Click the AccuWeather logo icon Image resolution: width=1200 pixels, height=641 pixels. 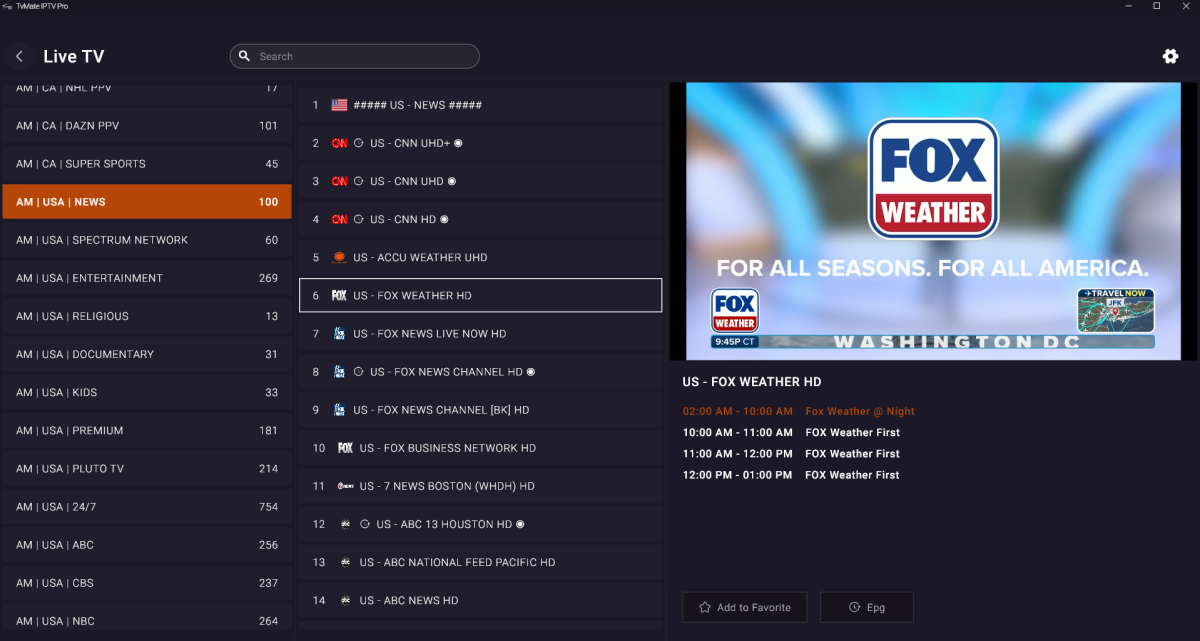(x=339, y=257)
